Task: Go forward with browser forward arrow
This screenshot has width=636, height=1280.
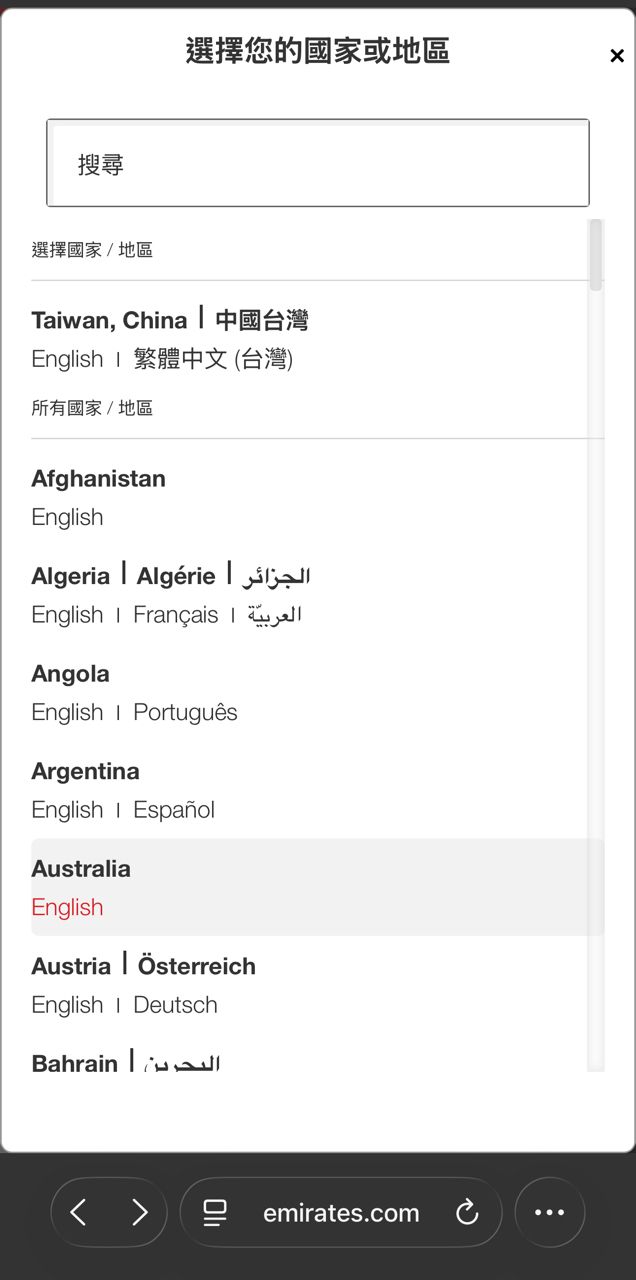Action: (139, 1213)
